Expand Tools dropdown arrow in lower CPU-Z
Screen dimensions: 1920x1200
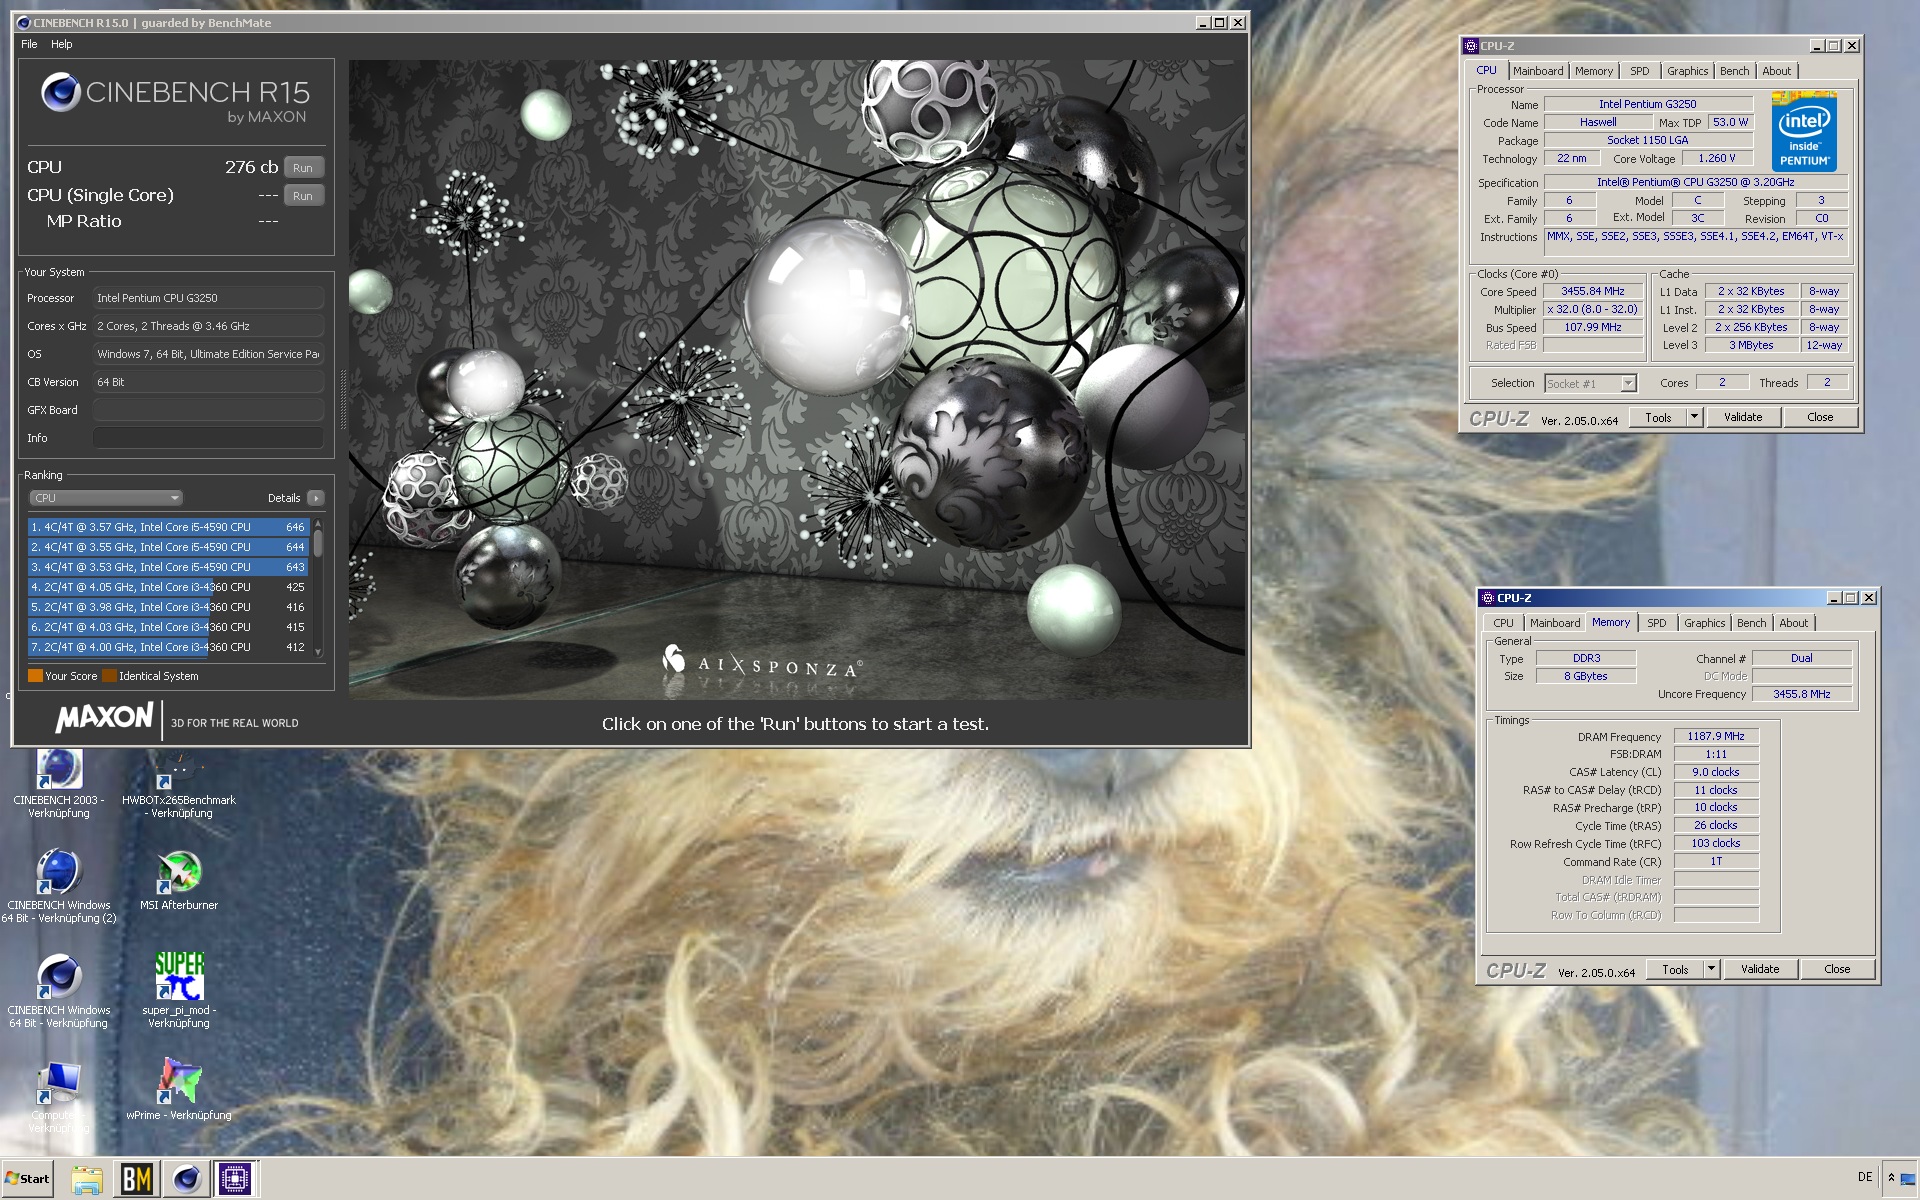click(1711, 969)
